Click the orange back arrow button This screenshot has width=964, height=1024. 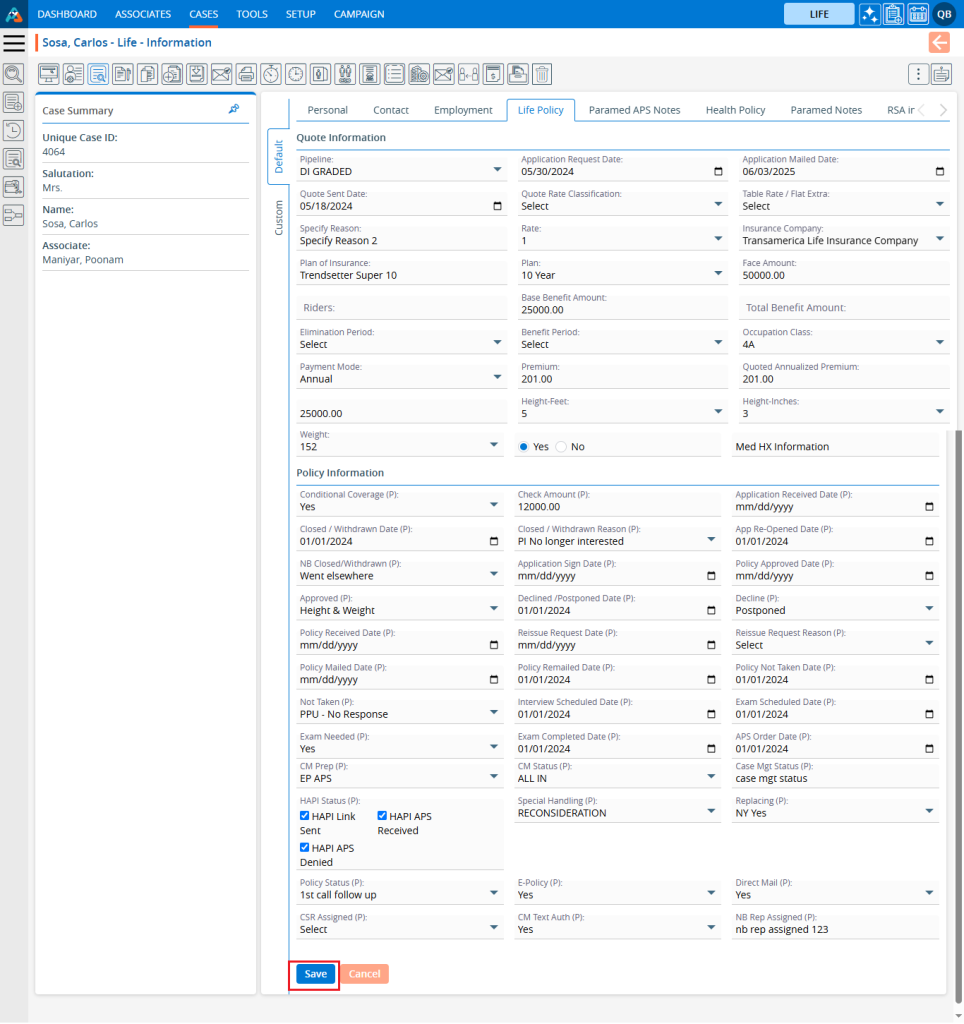939,42
